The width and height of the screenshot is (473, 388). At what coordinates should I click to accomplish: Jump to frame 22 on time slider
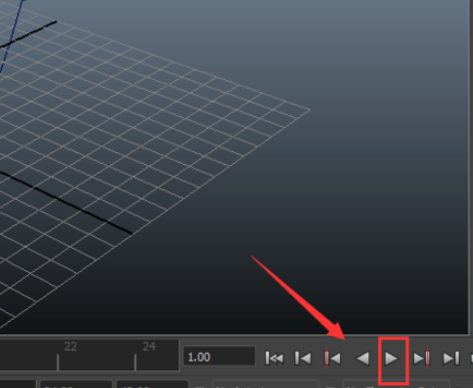58,362
